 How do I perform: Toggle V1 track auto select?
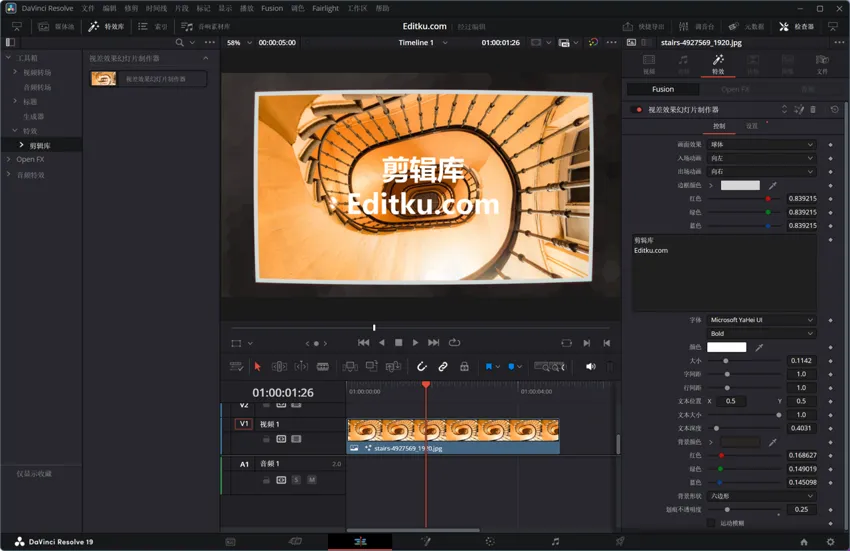(281, 439)
